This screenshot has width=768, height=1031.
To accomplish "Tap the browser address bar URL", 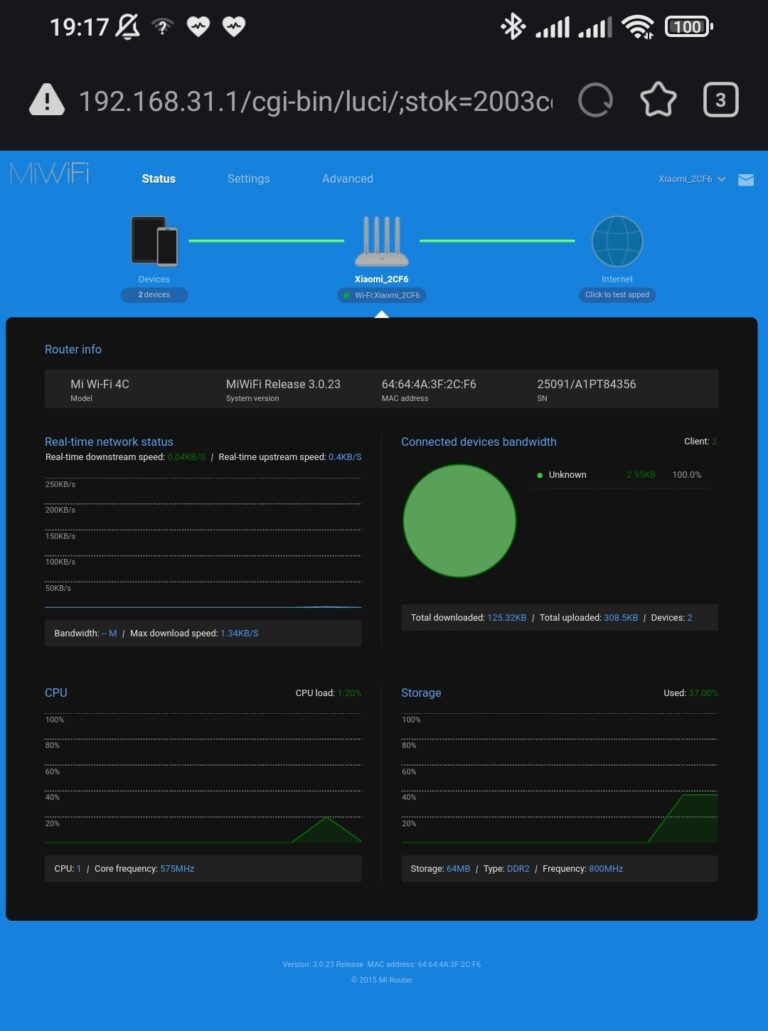I will 314,101.
